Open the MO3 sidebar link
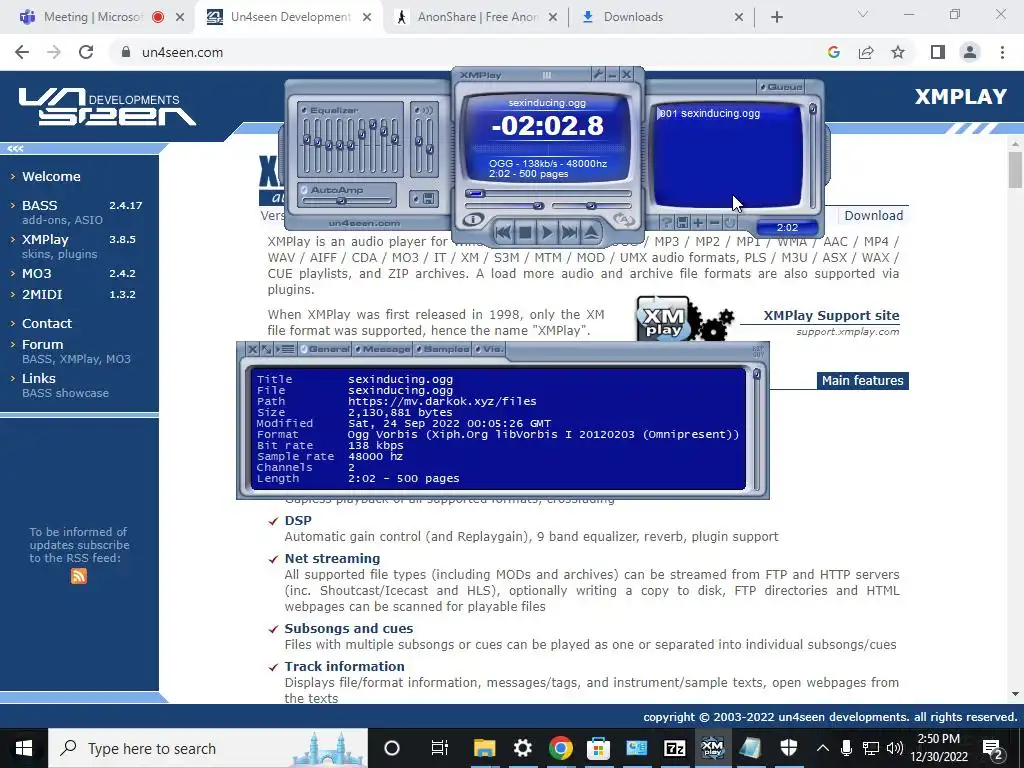Image resolution: width=1024 pixels, height=768 pixels. tap(37, 273)
